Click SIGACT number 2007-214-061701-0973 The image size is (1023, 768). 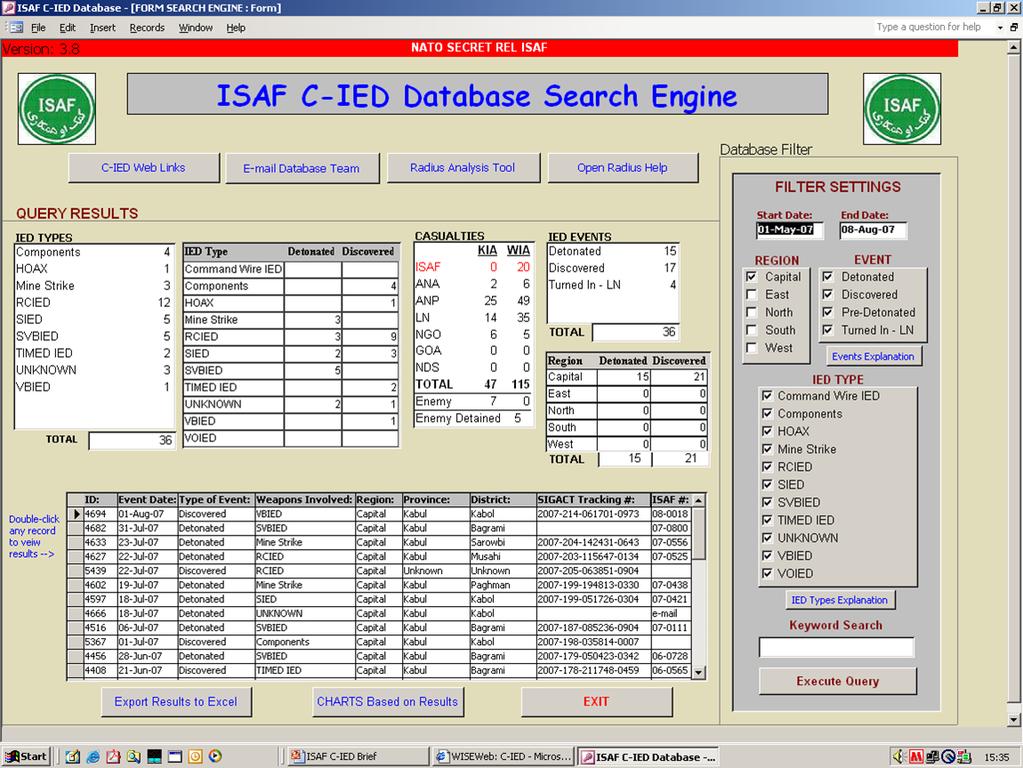(592, 514)
